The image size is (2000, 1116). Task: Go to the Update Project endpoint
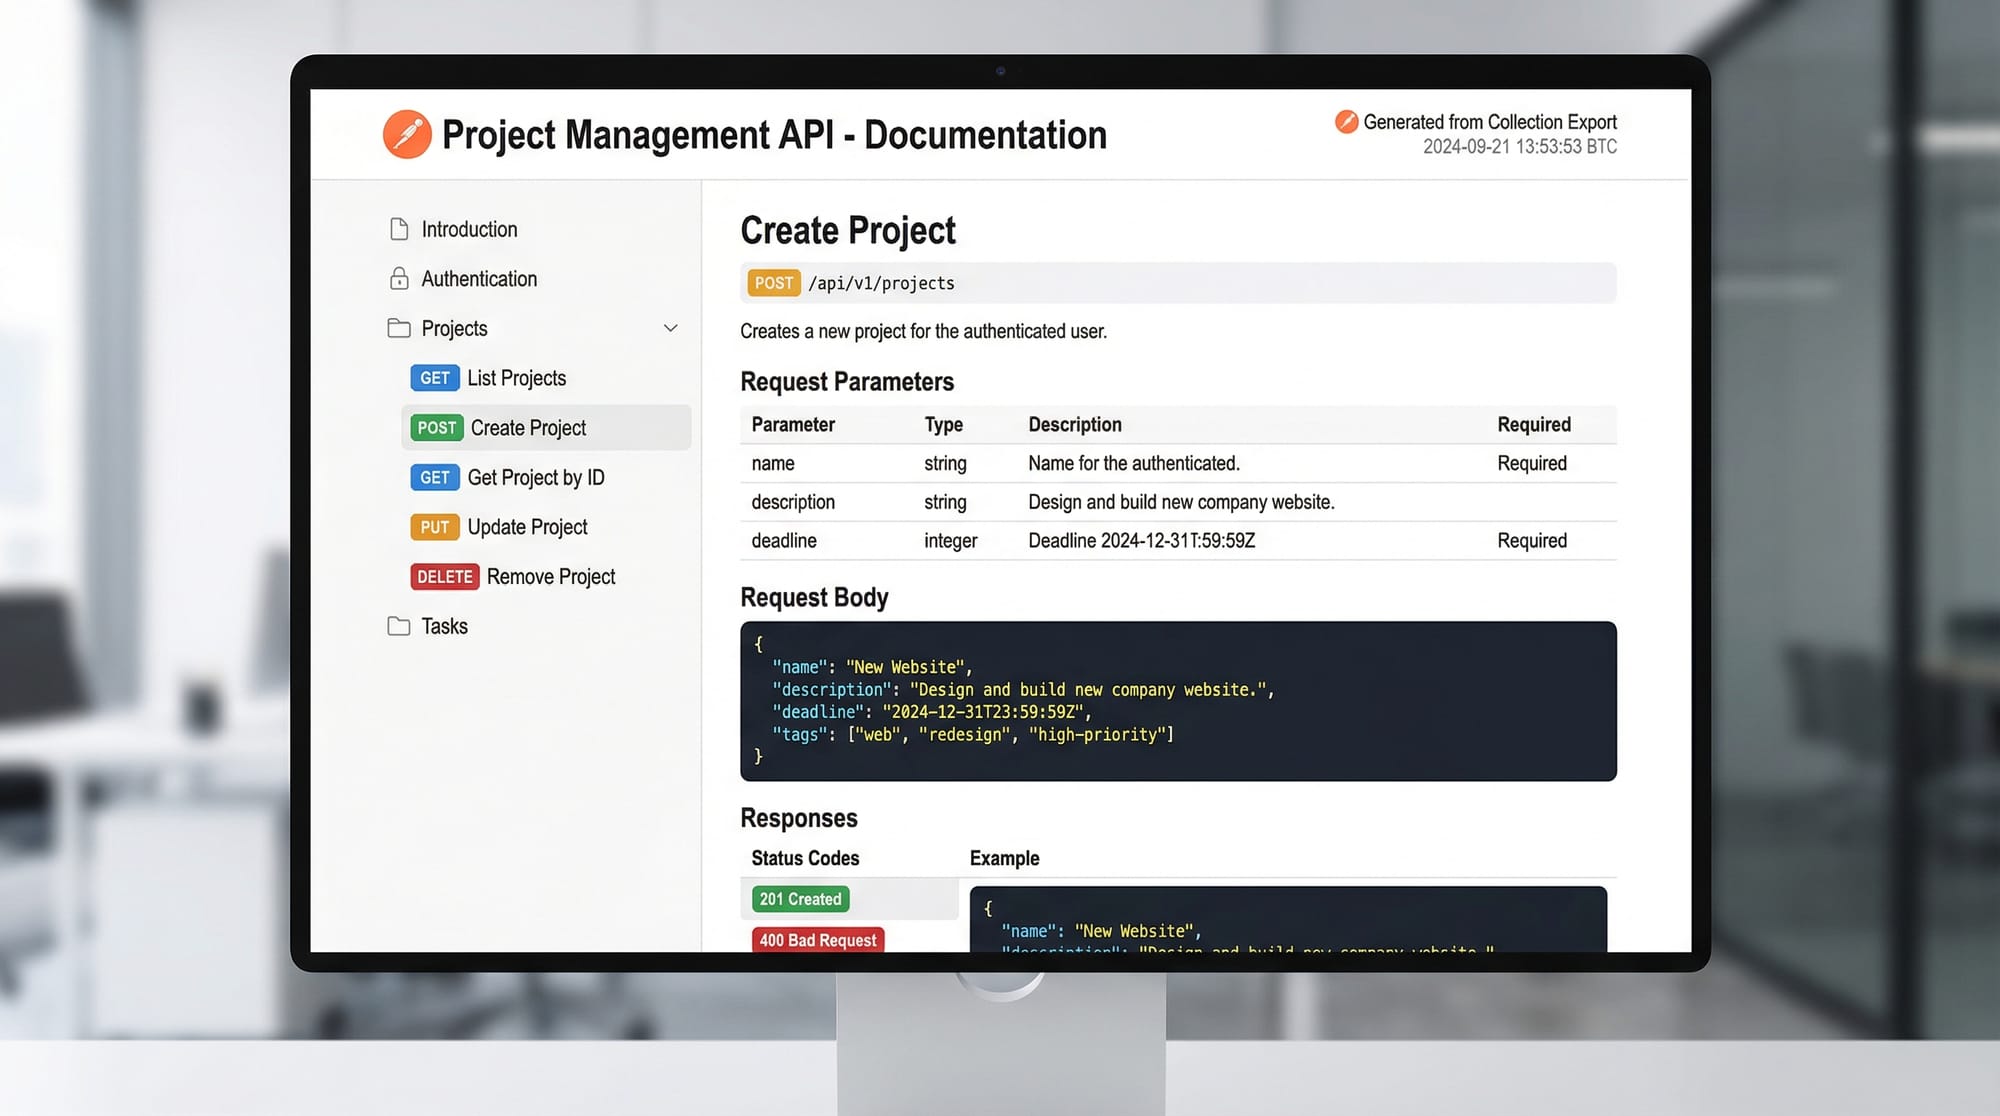527,527
